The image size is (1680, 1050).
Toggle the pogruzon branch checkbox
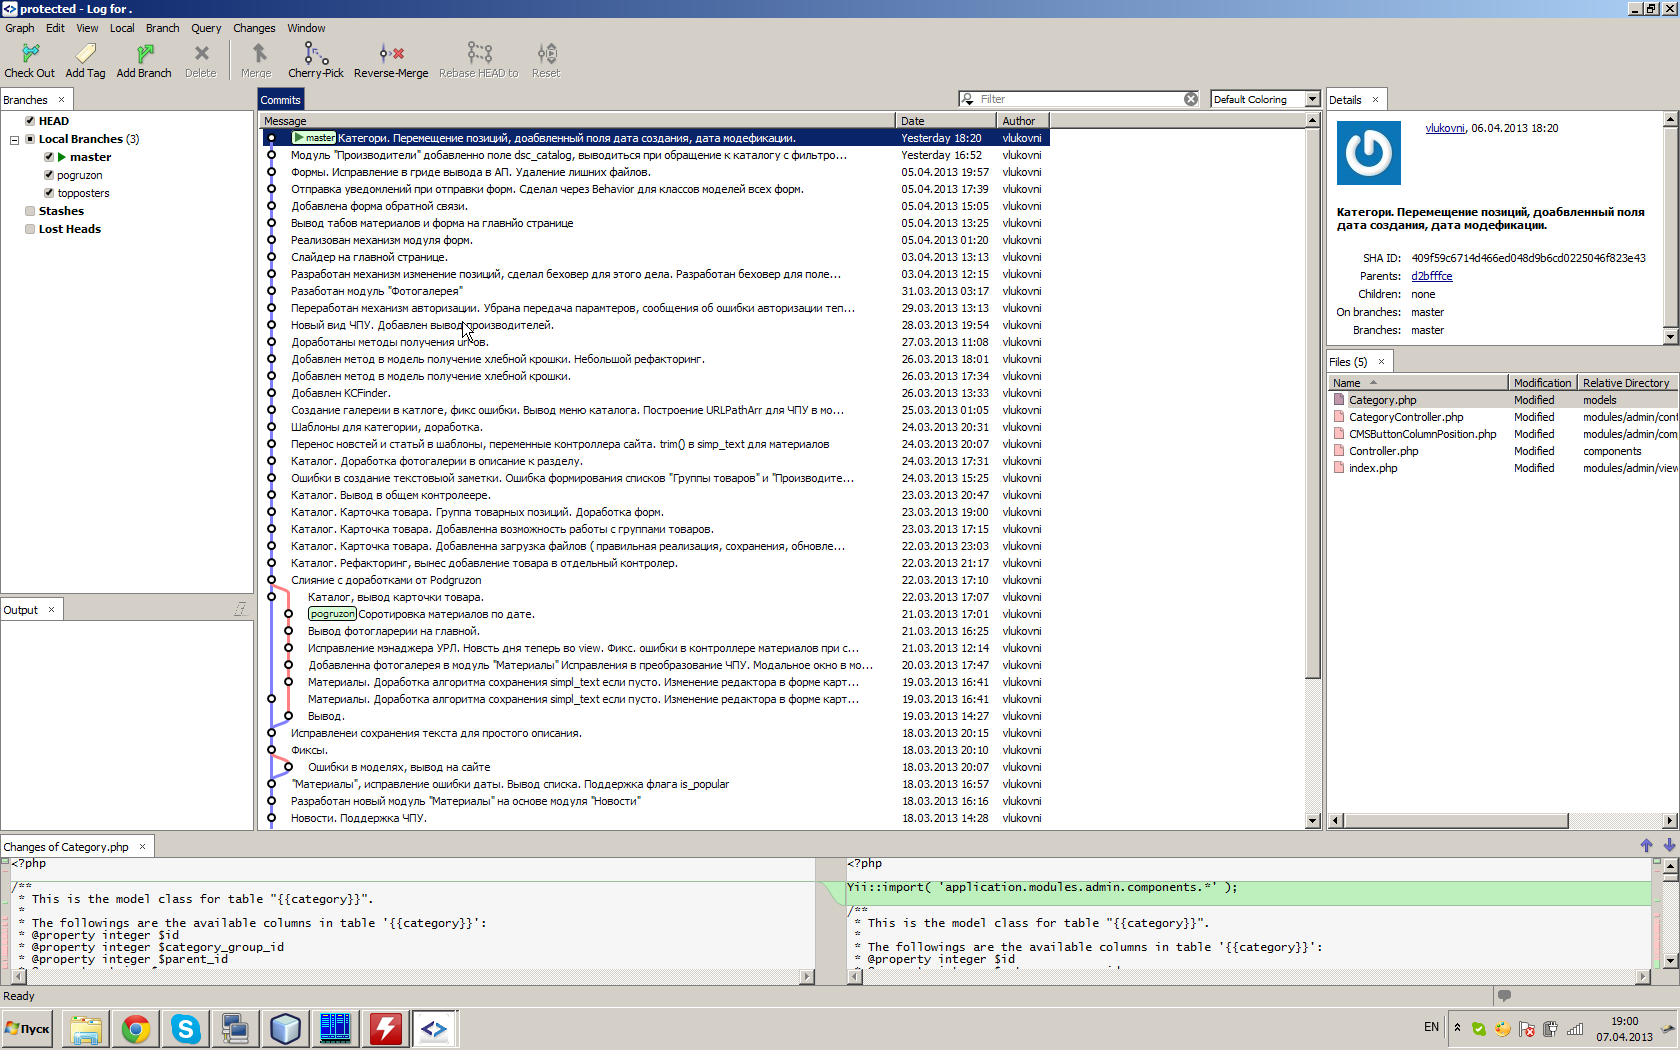(x=49, y=175)
